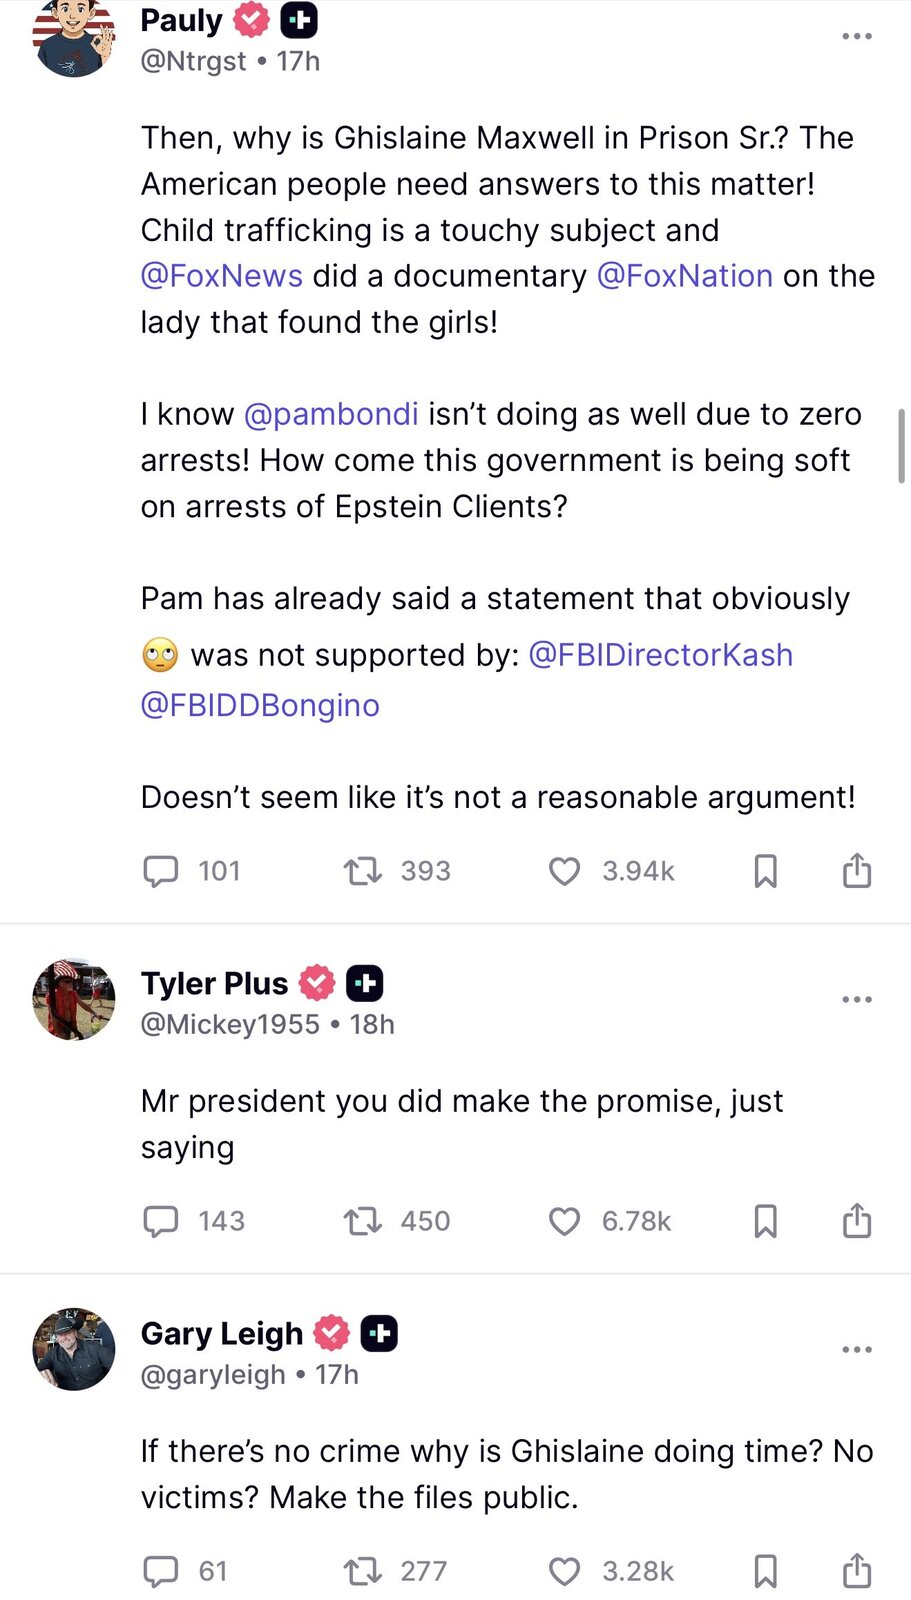Open more options on Tyler Plus post
This screenshot has width=911, height=1600.
tap(857, 999)
